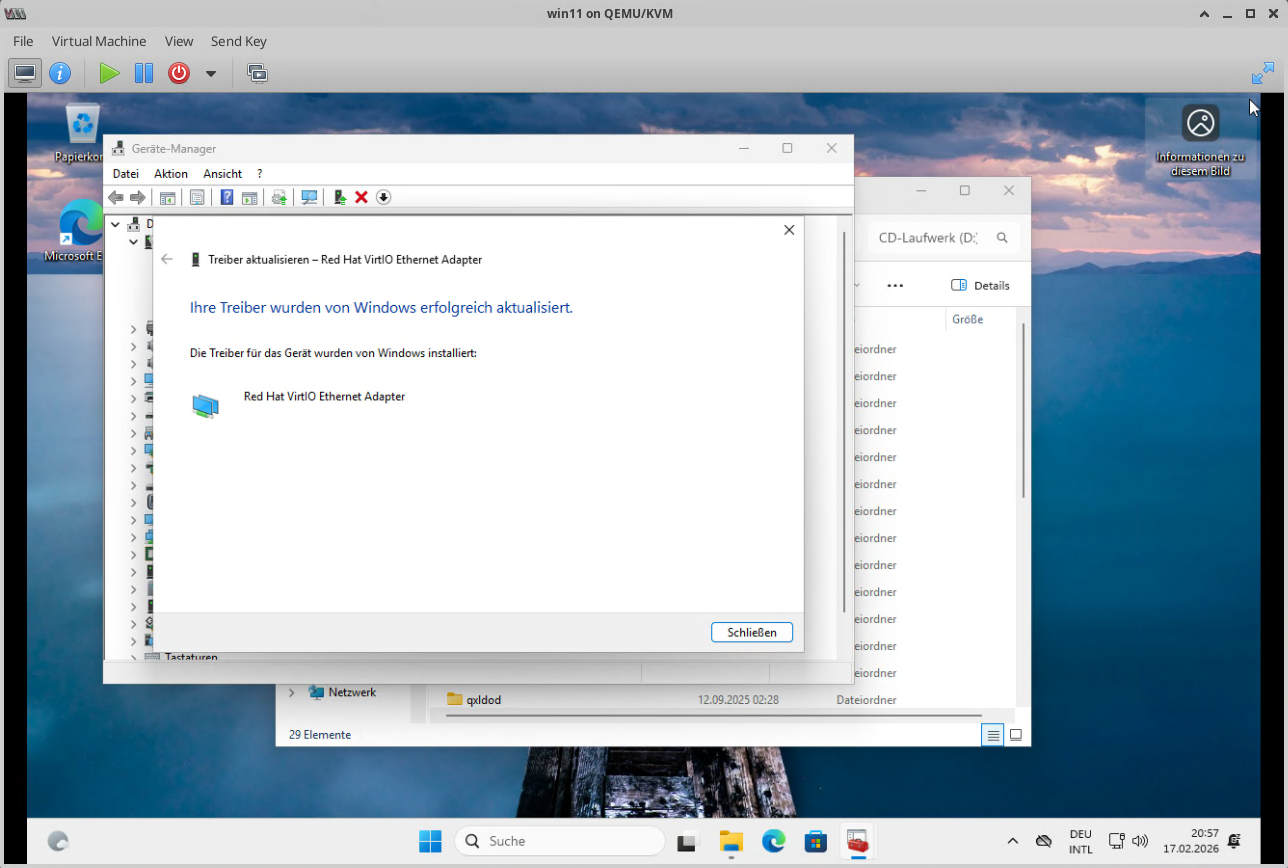This screenshot has width=1288, height=868.
Task: Expand the Netzwerk tree node
Action: point(292,692)
